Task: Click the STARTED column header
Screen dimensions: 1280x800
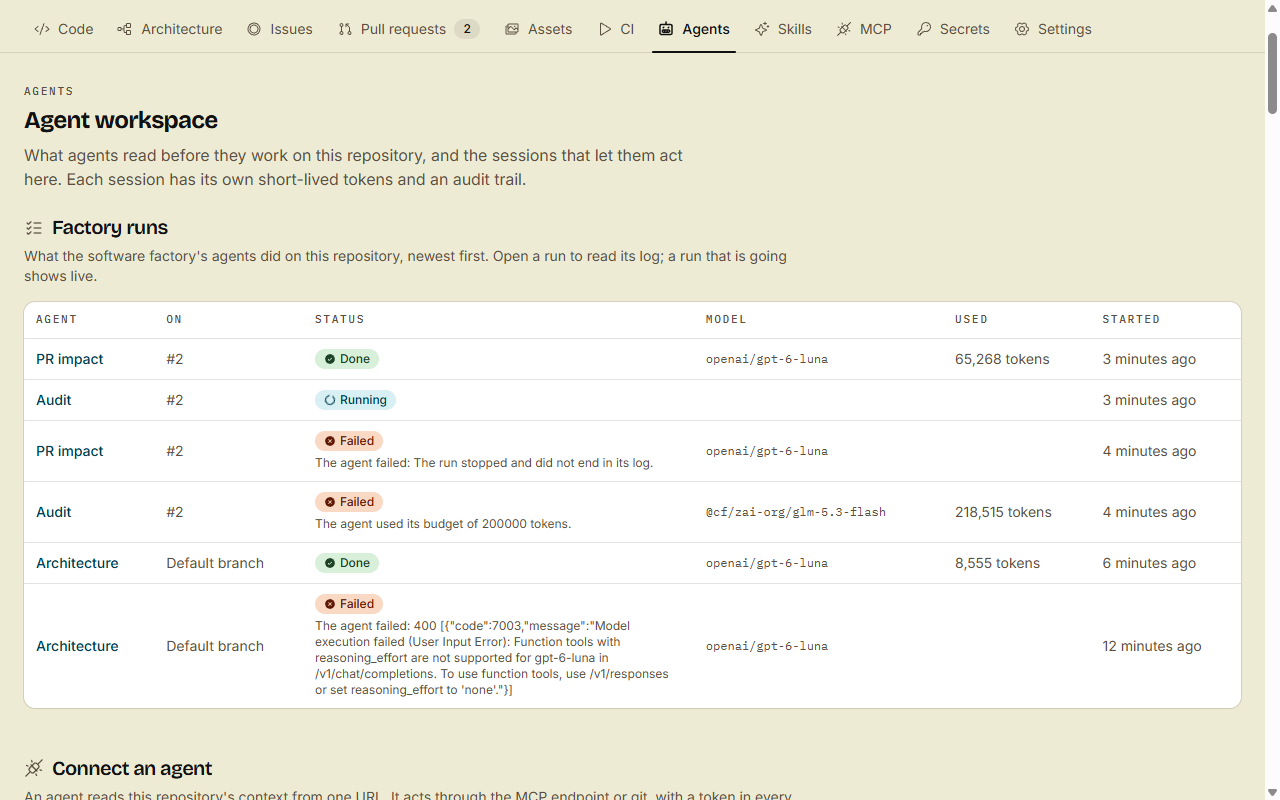Action: click(x=1131, y=320)
